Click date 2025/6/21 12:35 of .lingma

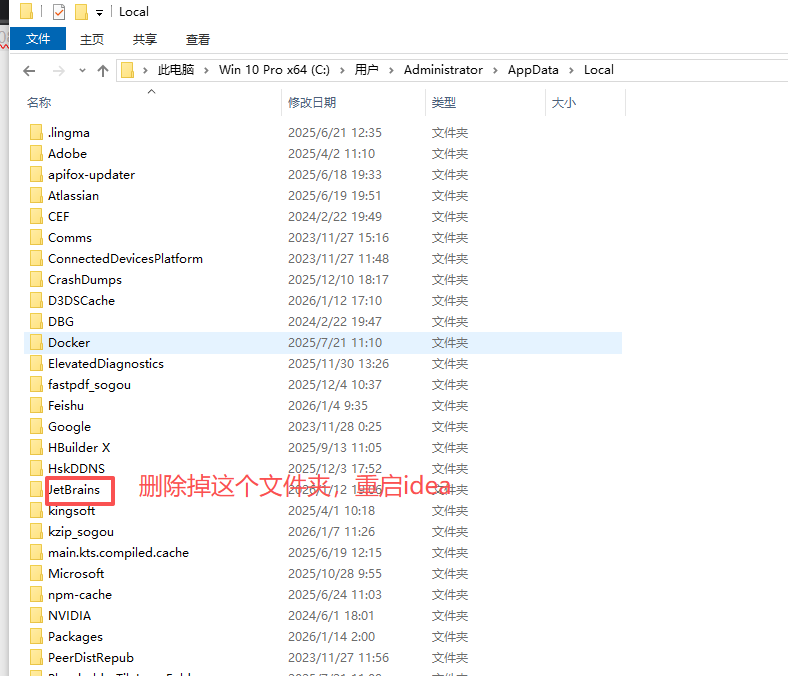click(335, 133)
